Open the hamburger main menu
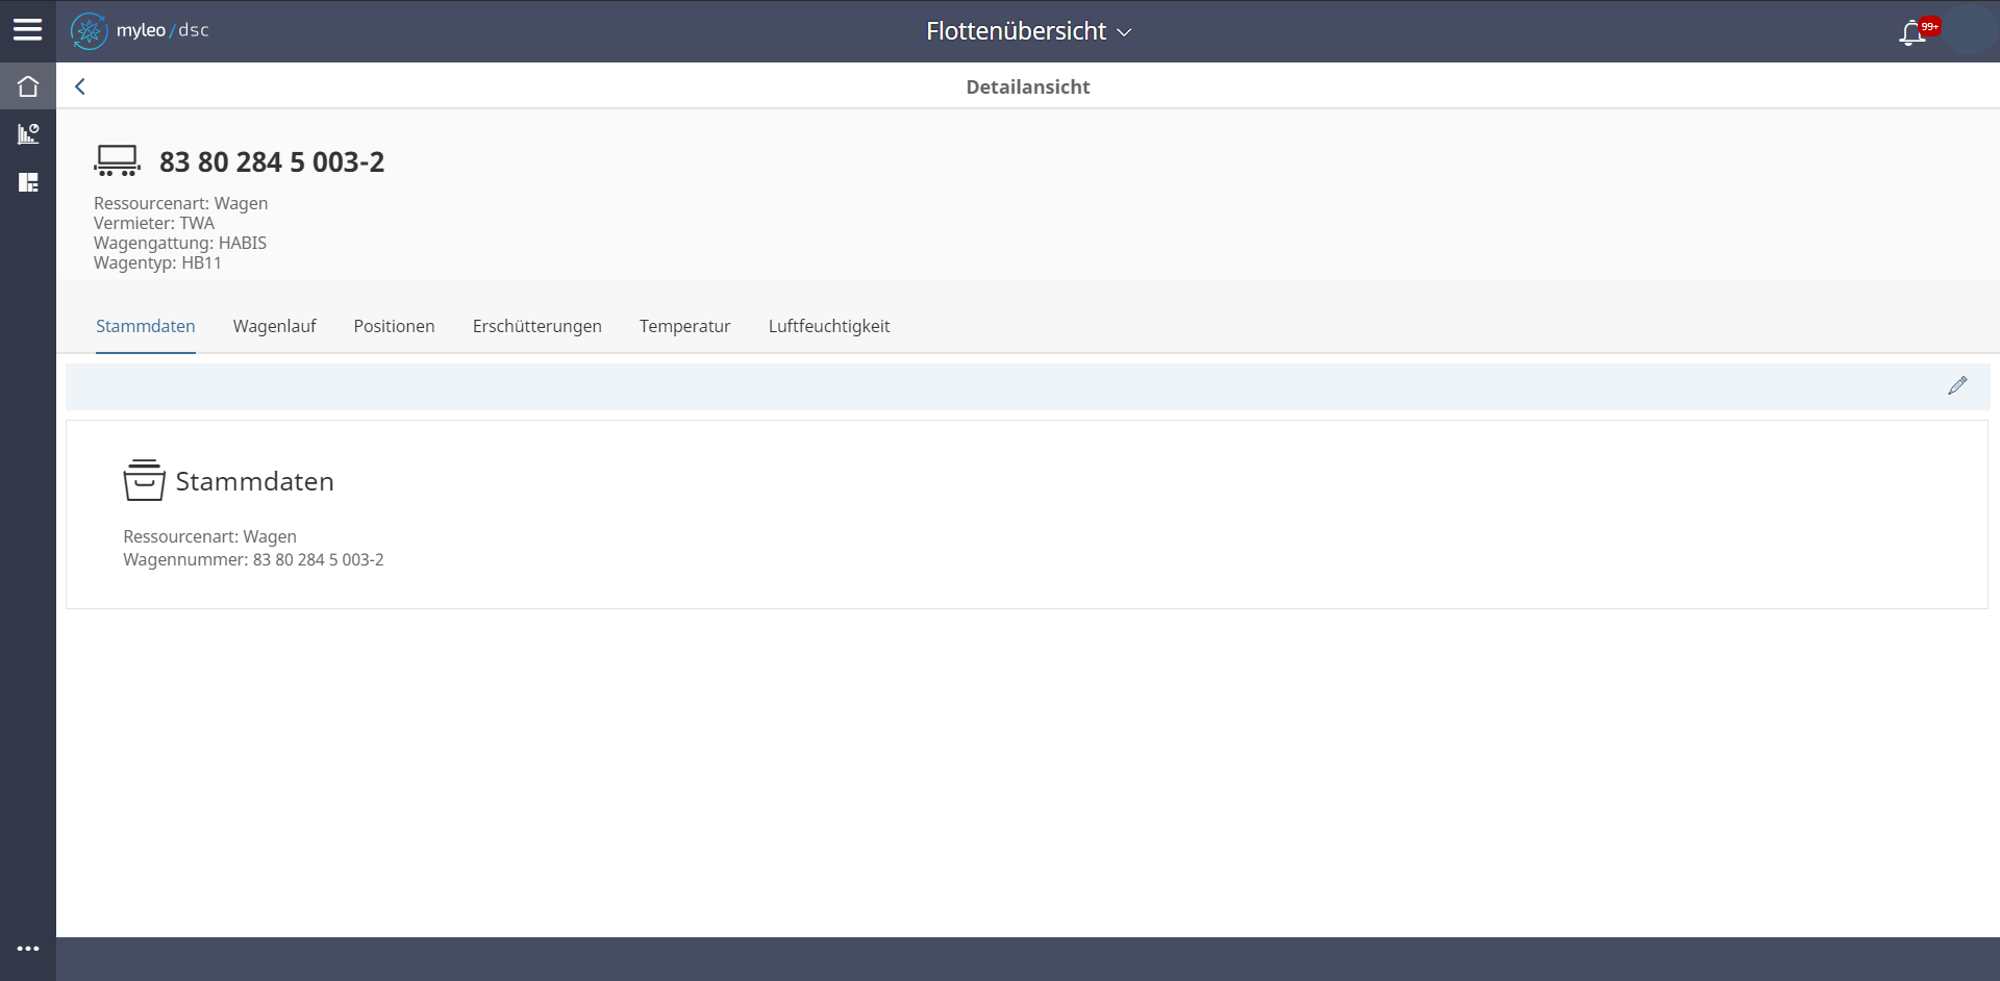This screenshot has height=981, width=2000. [x=28, y=30]
